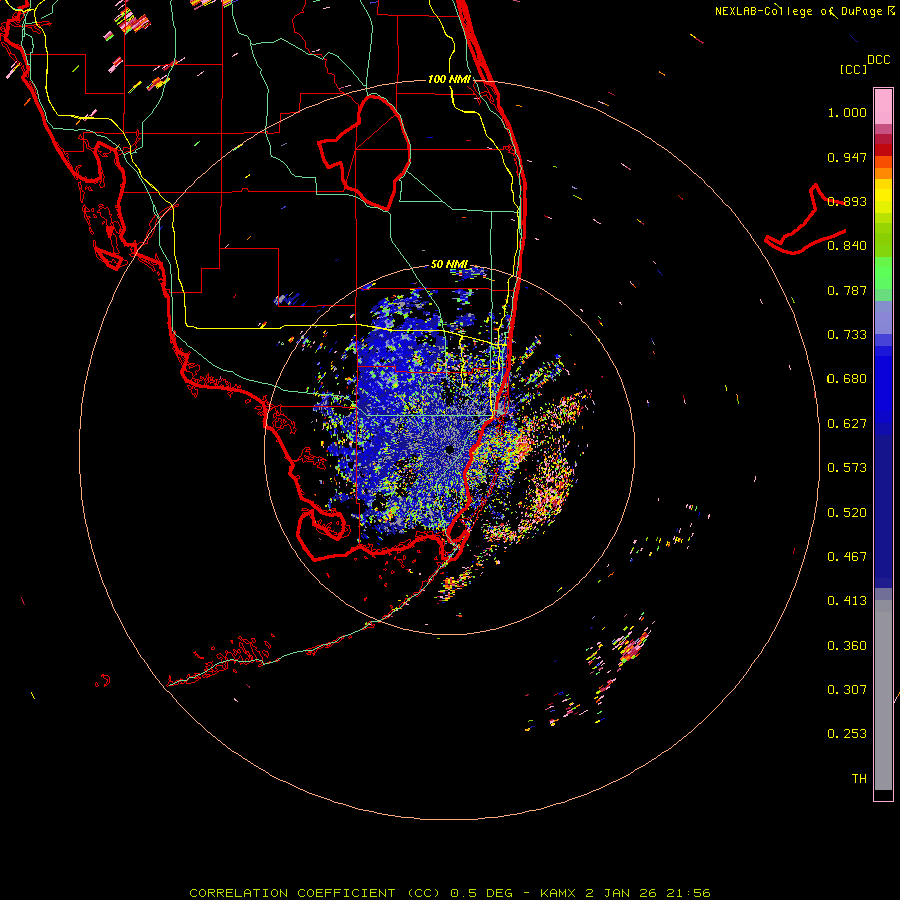
Task: Click the TH threshold label on scale
Action: click(859, 779)
